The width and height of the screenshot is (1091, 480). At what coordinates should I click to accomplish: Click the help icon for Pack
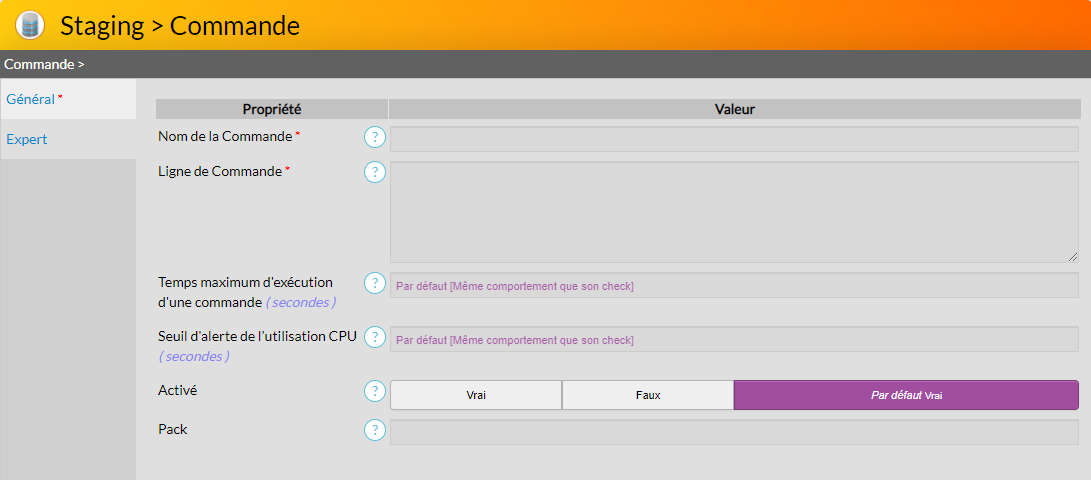[374, 430]
